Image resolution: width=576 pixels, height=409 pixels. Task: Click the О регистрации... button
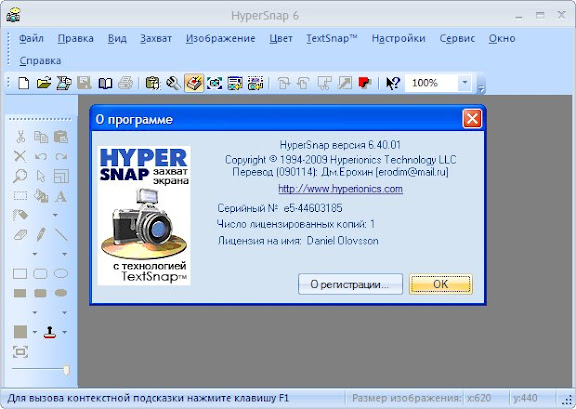tap(350, 284)
